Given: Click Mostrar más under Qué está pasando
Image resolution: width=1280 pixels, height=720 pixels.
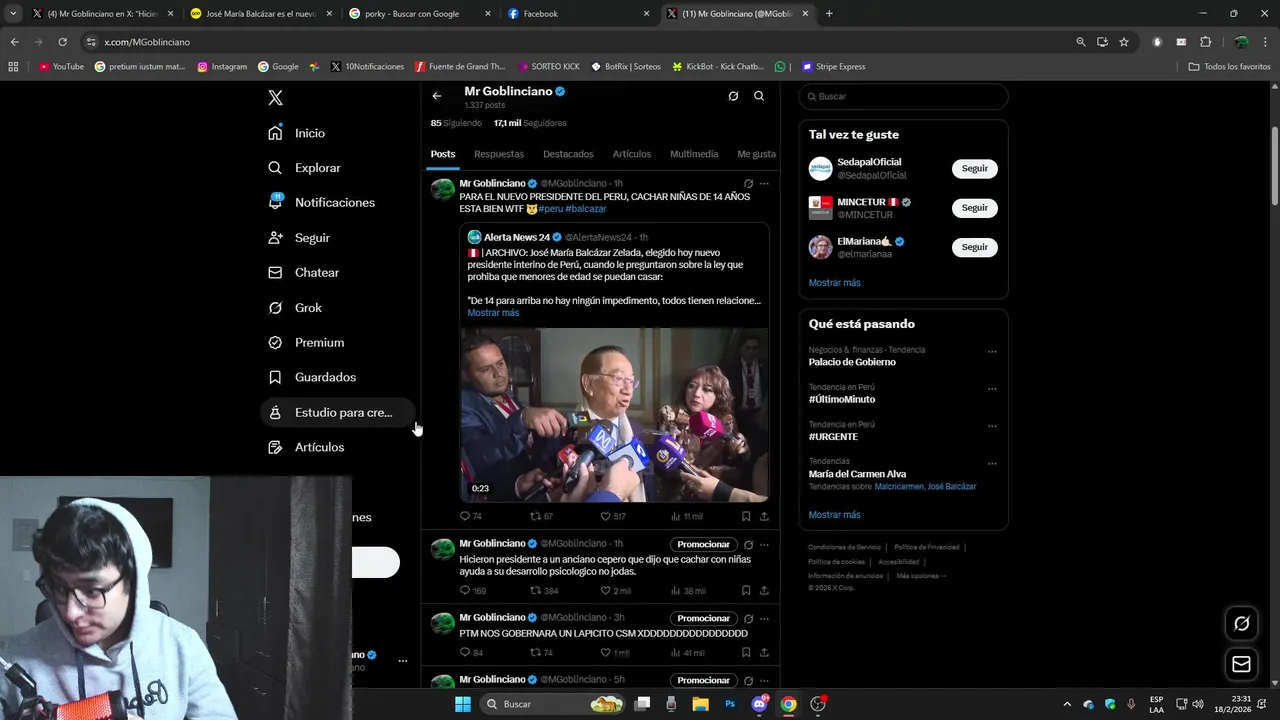Looking at the screenshot, I should click(x=835, y=515).
